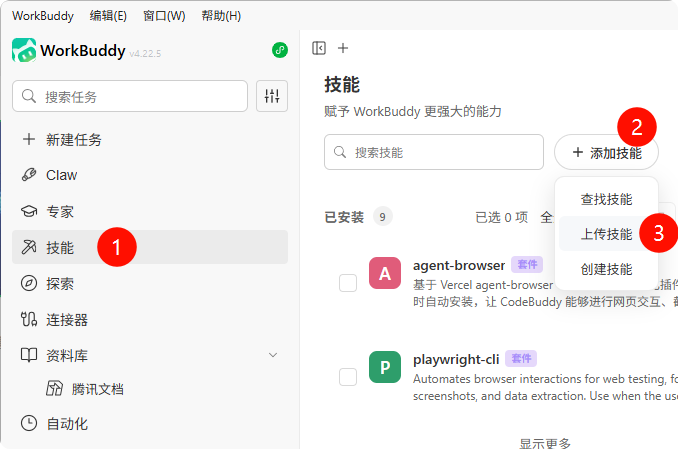Click the green link status icon
Image resolution: width=678 pixels, height=449 pixels.
(x=280, y=50)
